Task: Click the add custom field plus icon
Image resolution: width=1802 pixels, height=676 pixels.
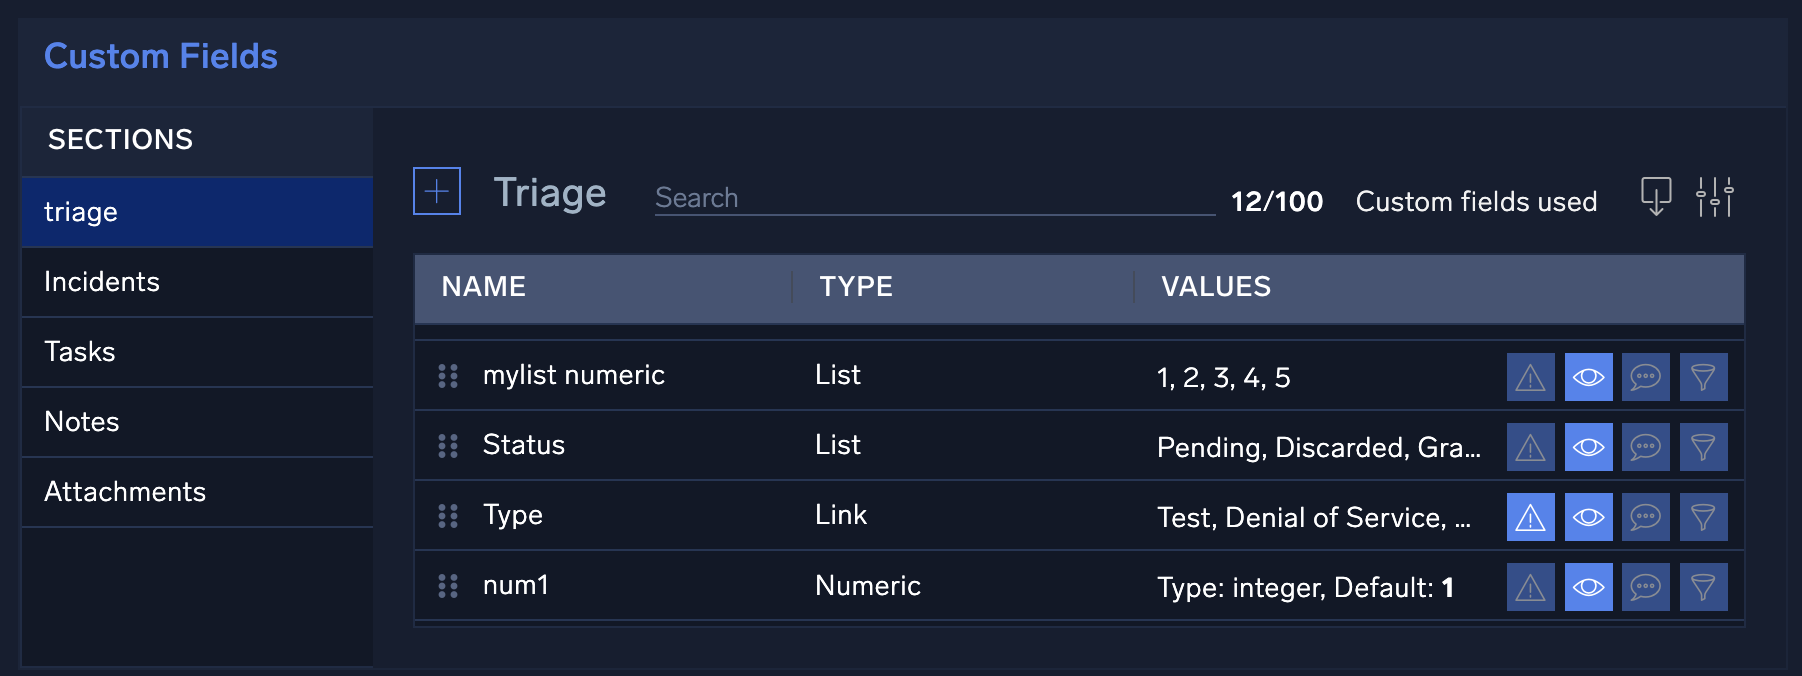Action: 437,191
